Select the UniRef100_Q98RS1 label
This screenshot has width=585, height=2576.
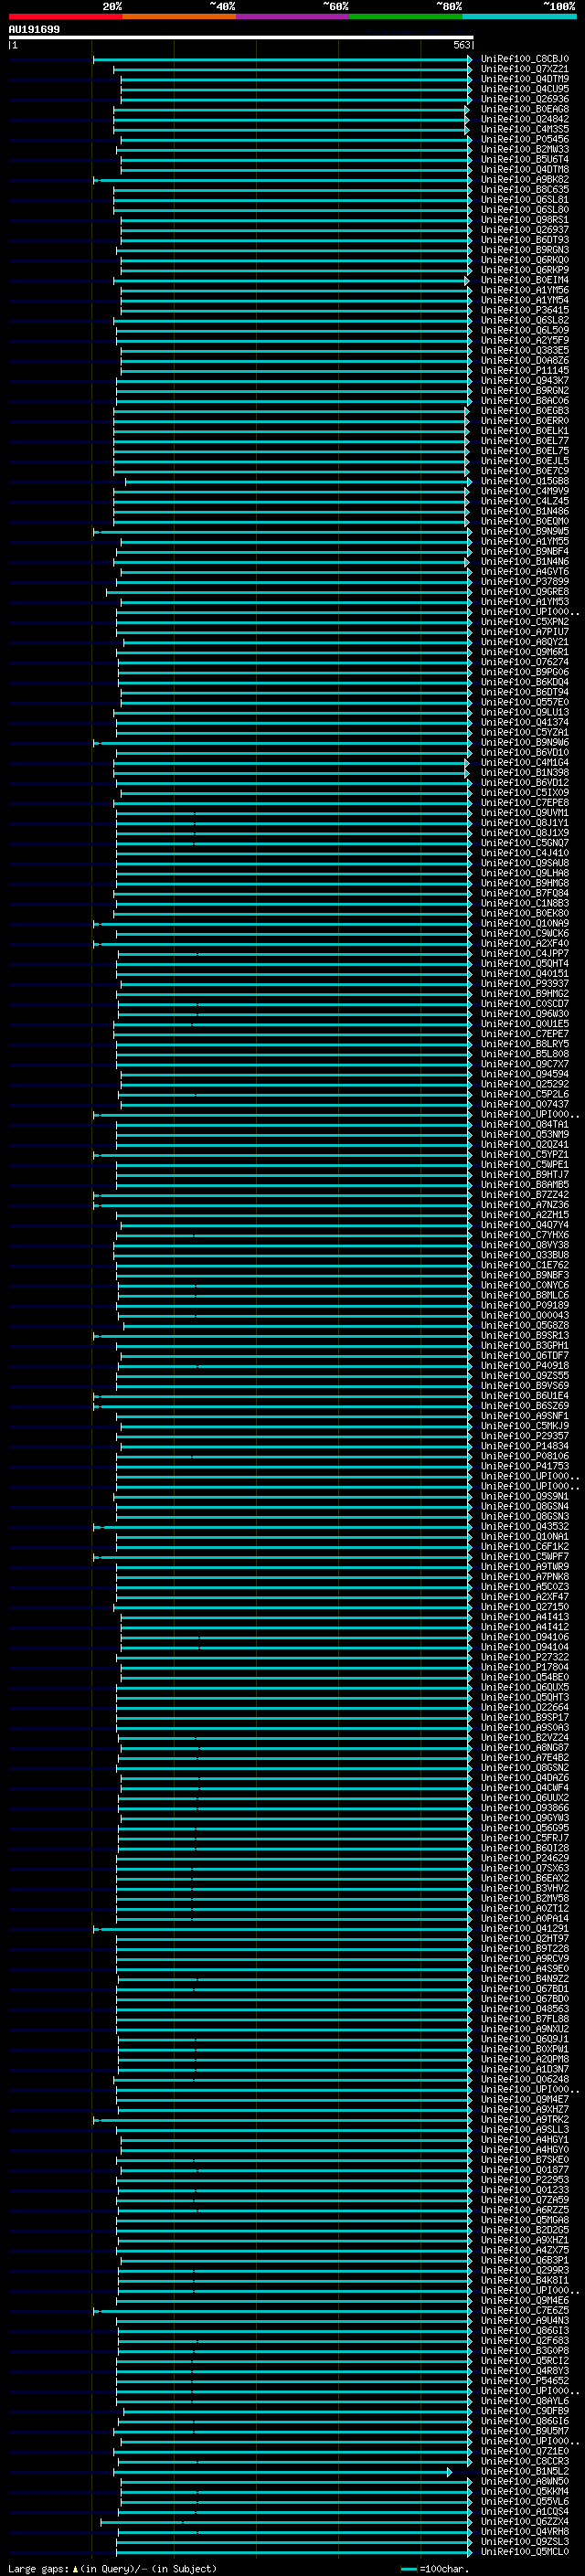(525, 220)
